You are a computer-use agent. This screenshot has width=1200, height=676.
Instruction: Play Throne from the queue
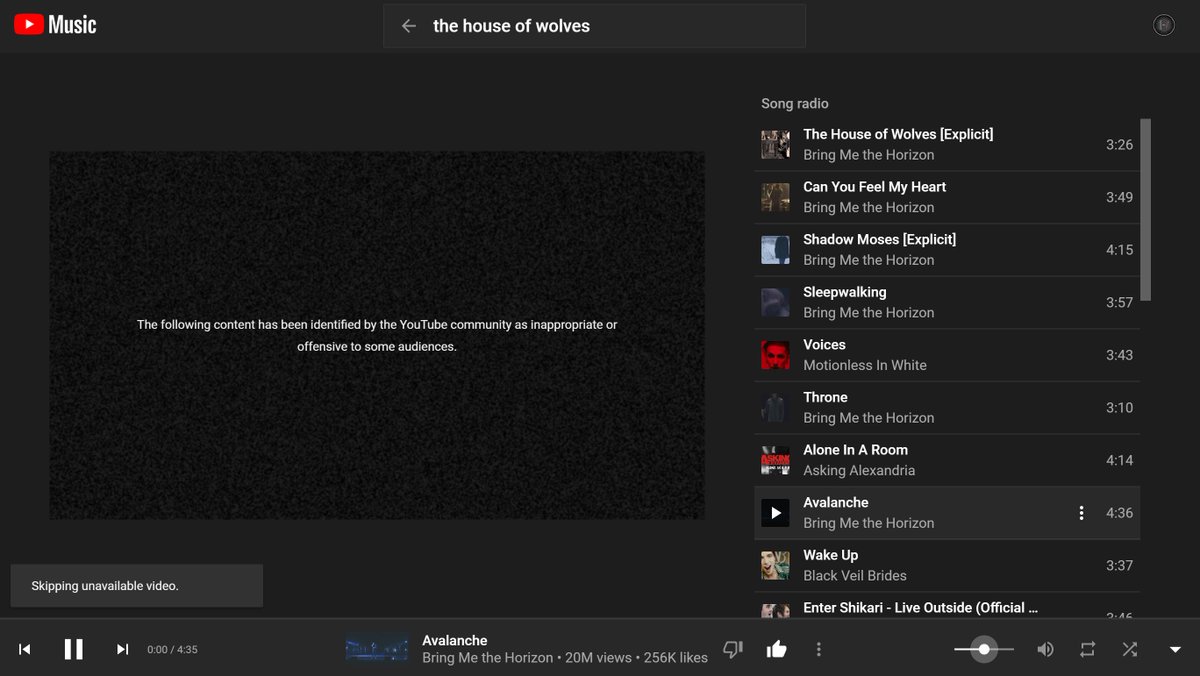coord(947,408)
